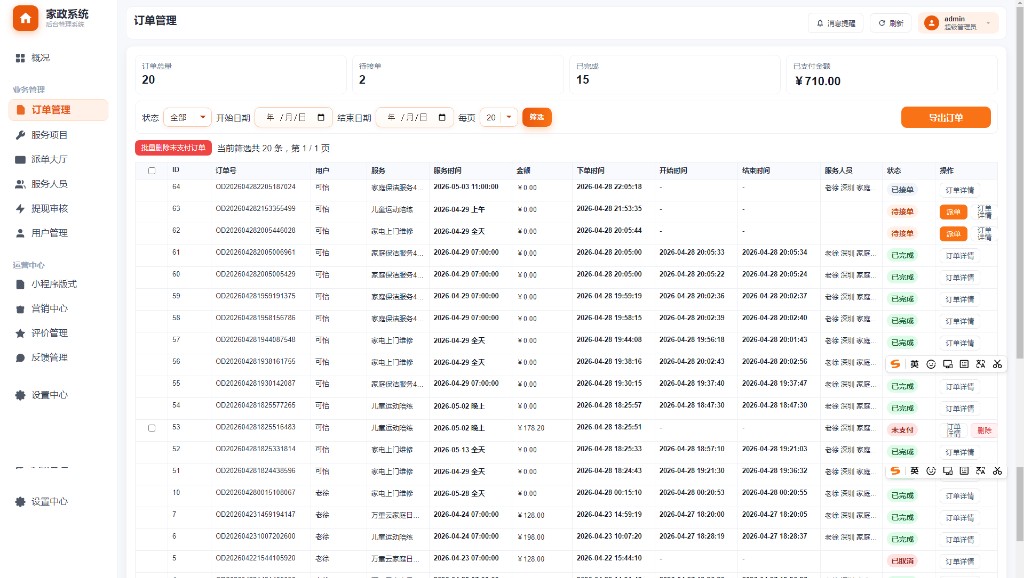Open 订单管理 in the sidebar

coord(58,110)
